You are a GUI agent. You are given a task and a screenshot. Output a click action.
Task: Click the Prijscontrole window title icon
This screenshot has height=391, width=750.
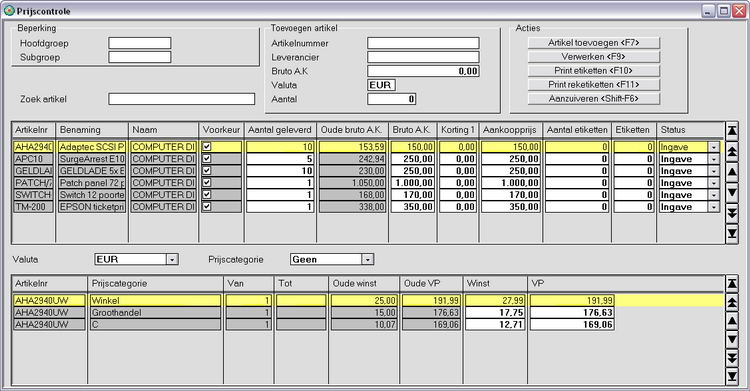pos(9,11)
